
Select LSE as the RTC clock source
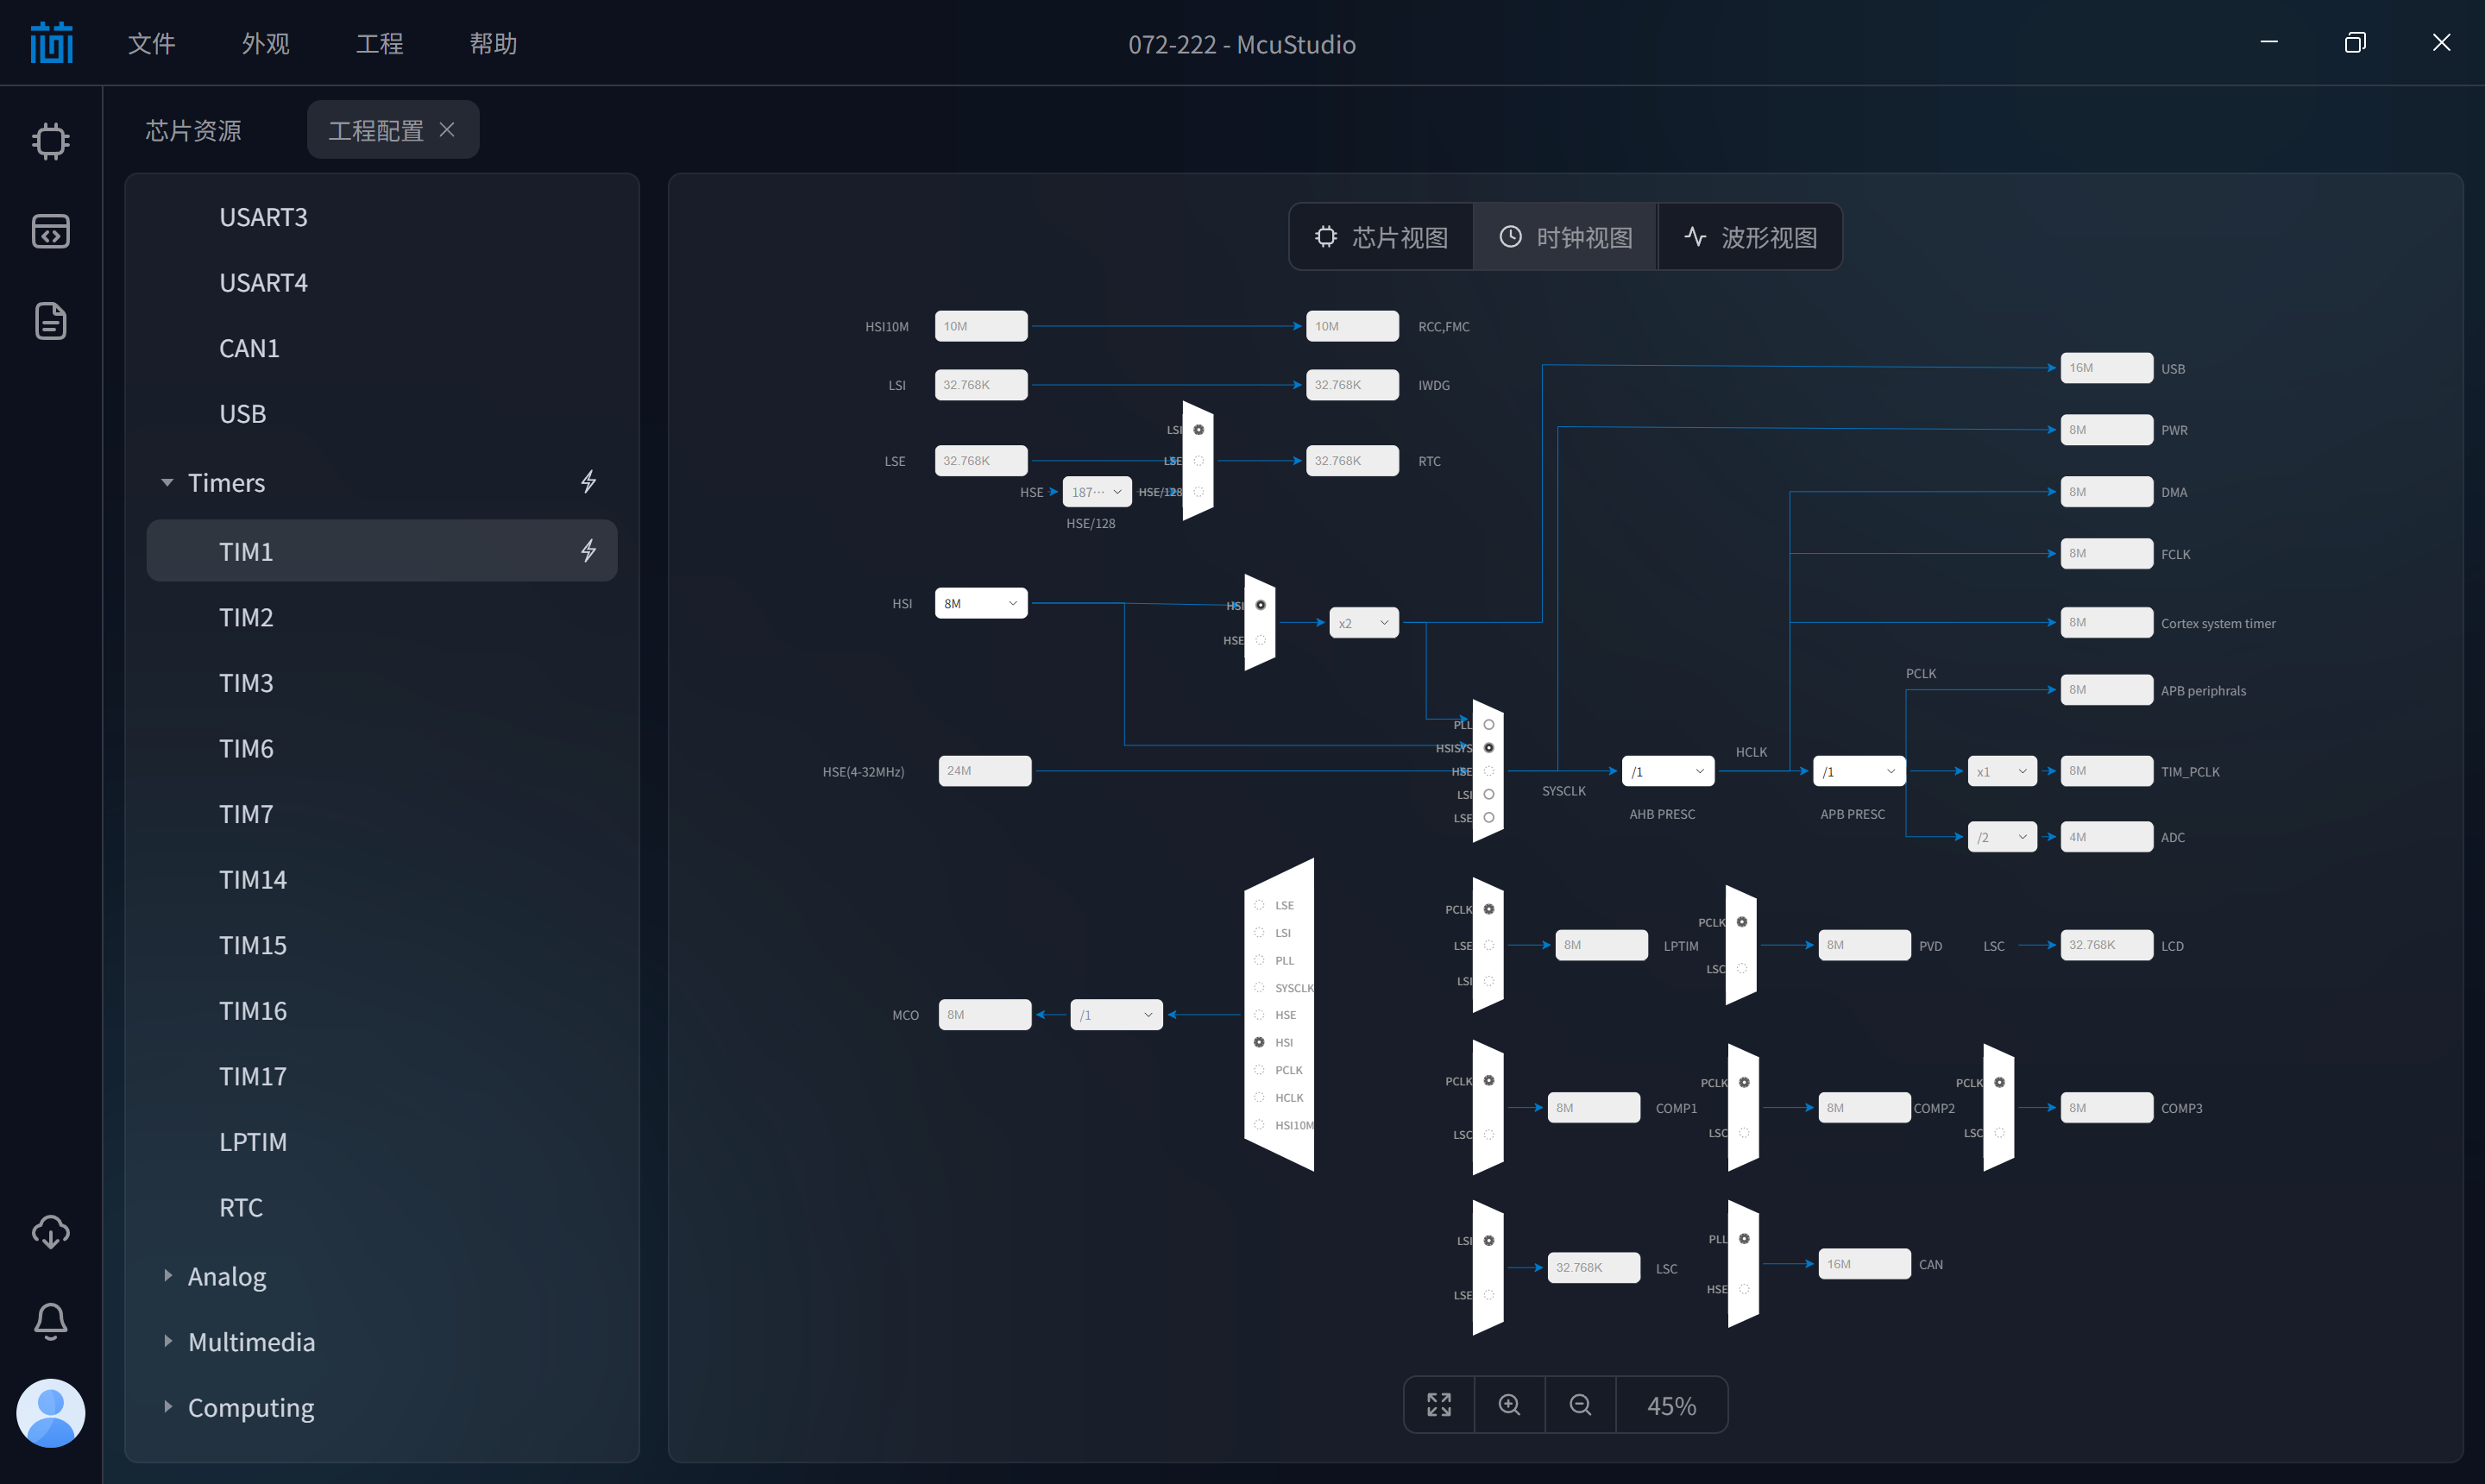[x=1198, y=461]
